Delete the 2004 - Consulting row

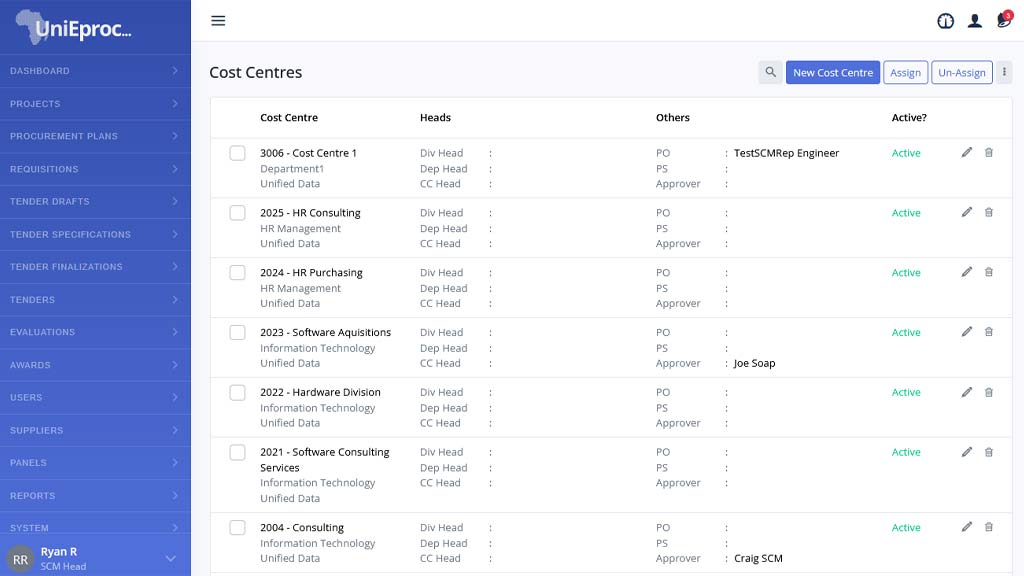point(989,527)
